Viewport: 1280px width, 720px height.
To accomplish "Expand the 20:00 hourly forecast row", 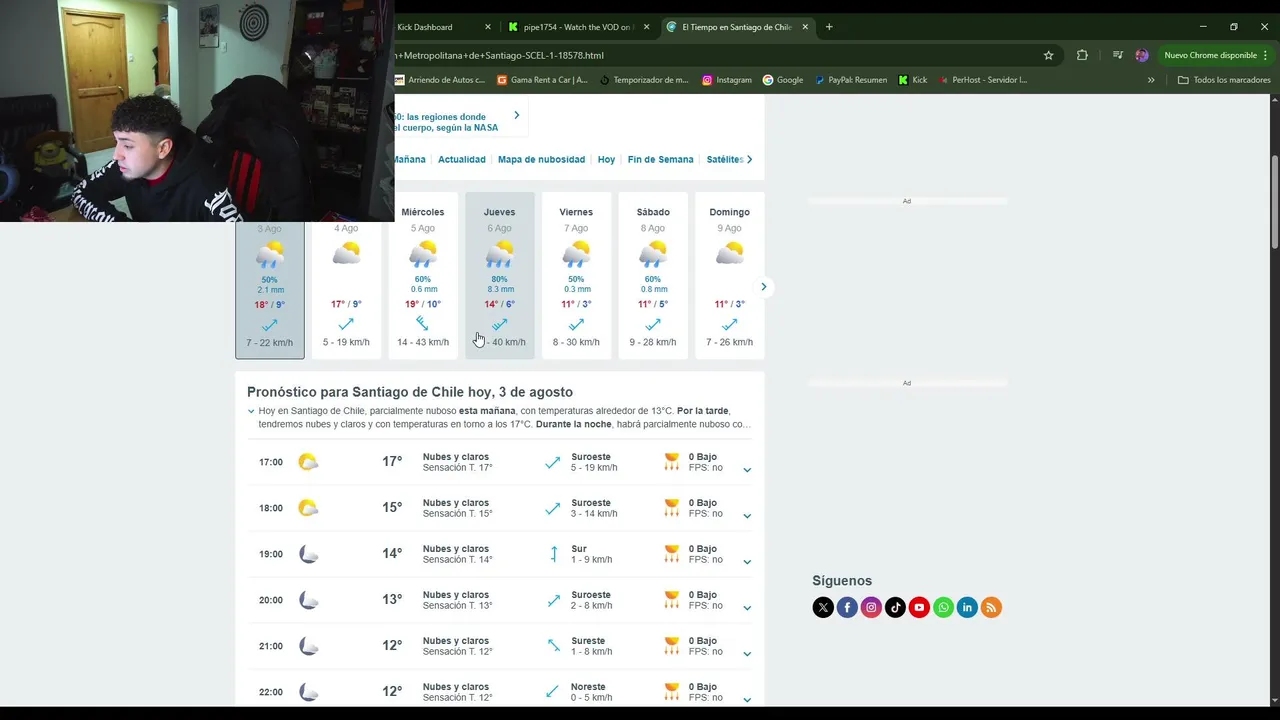I will pos(747,607).
